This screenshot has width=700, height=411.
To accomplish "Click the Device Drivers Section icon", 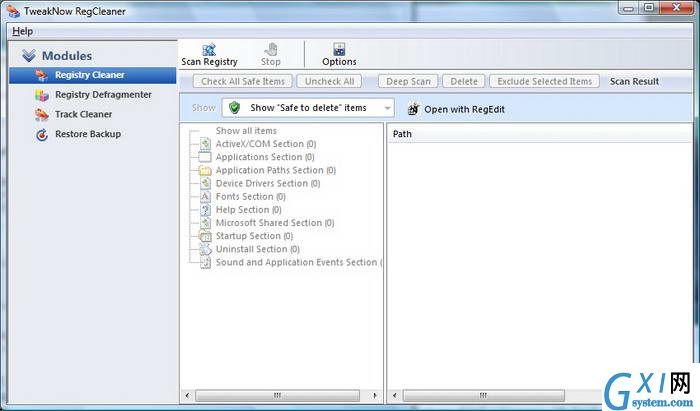I will coord(205,183).
